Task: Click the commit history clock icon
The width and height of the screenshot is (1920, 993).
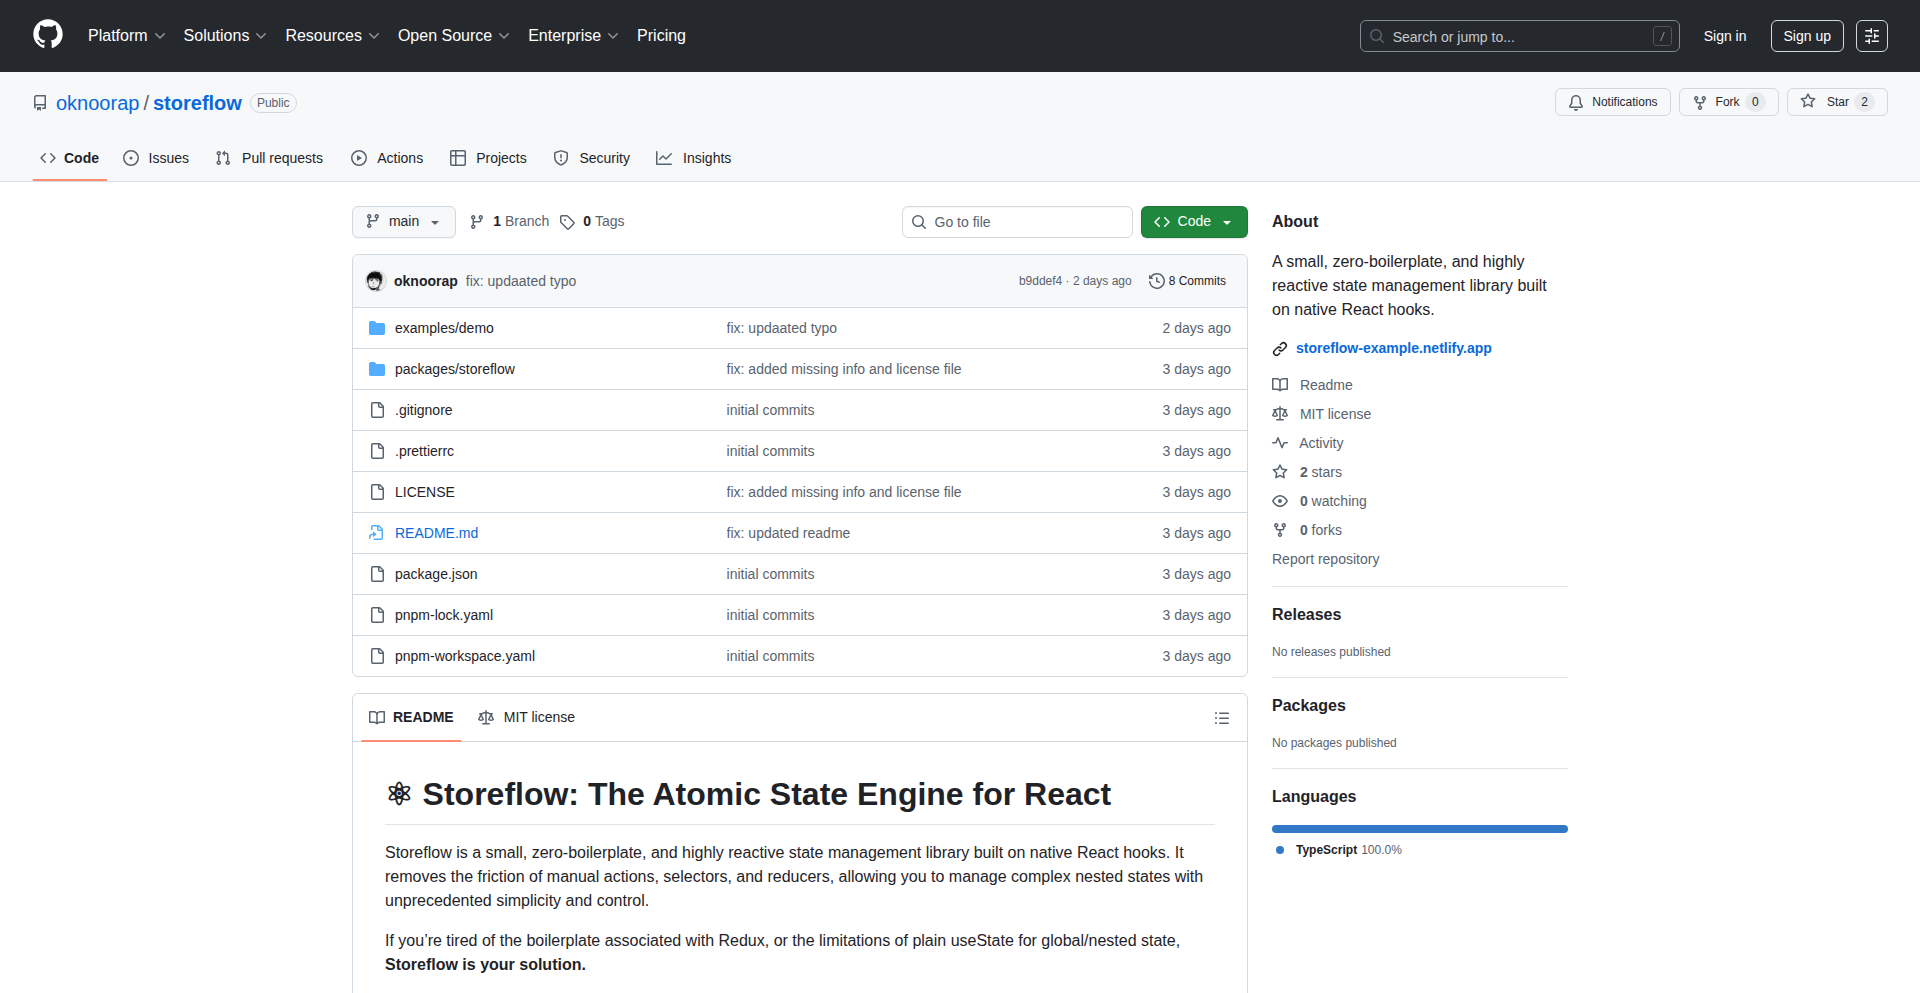Action: pyautogui.click(x=1156, y=281)
